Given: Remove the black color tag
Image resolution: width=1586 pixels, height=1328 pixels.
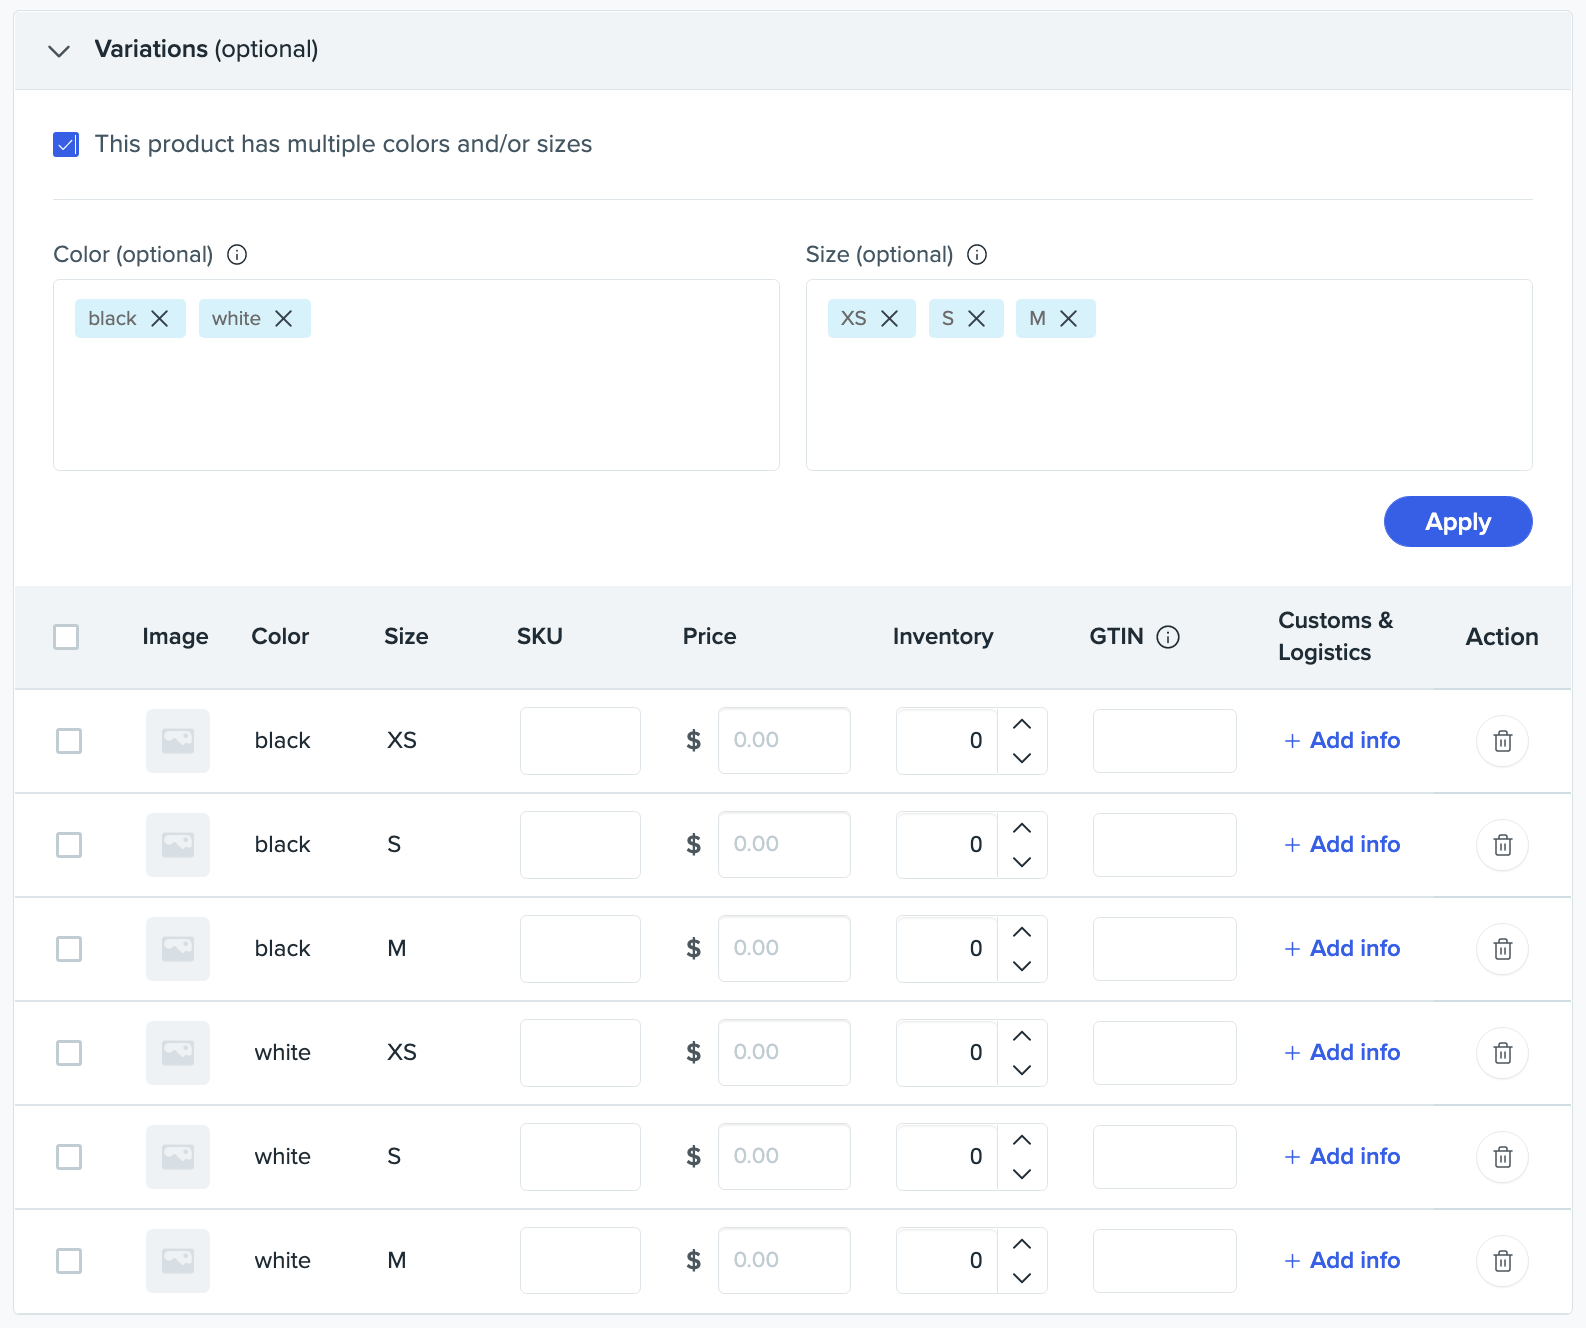Looking at the screenshot, I should click(x=160, y=319).
